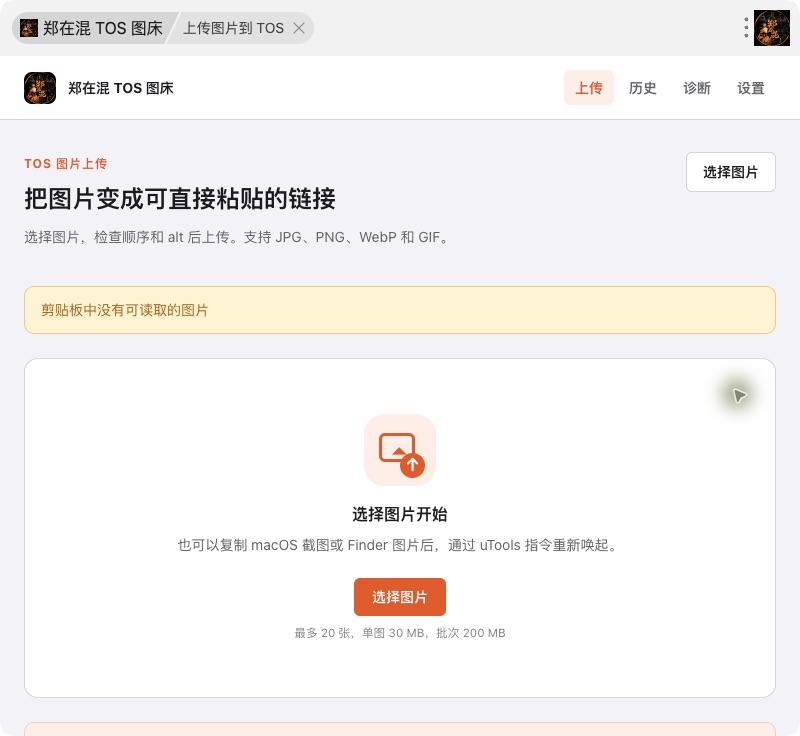The width and height of the screenshot is (800, 736).
Task: Click the orange 选择图片 button
Action: pyautogui.click(x=400, y=597)
